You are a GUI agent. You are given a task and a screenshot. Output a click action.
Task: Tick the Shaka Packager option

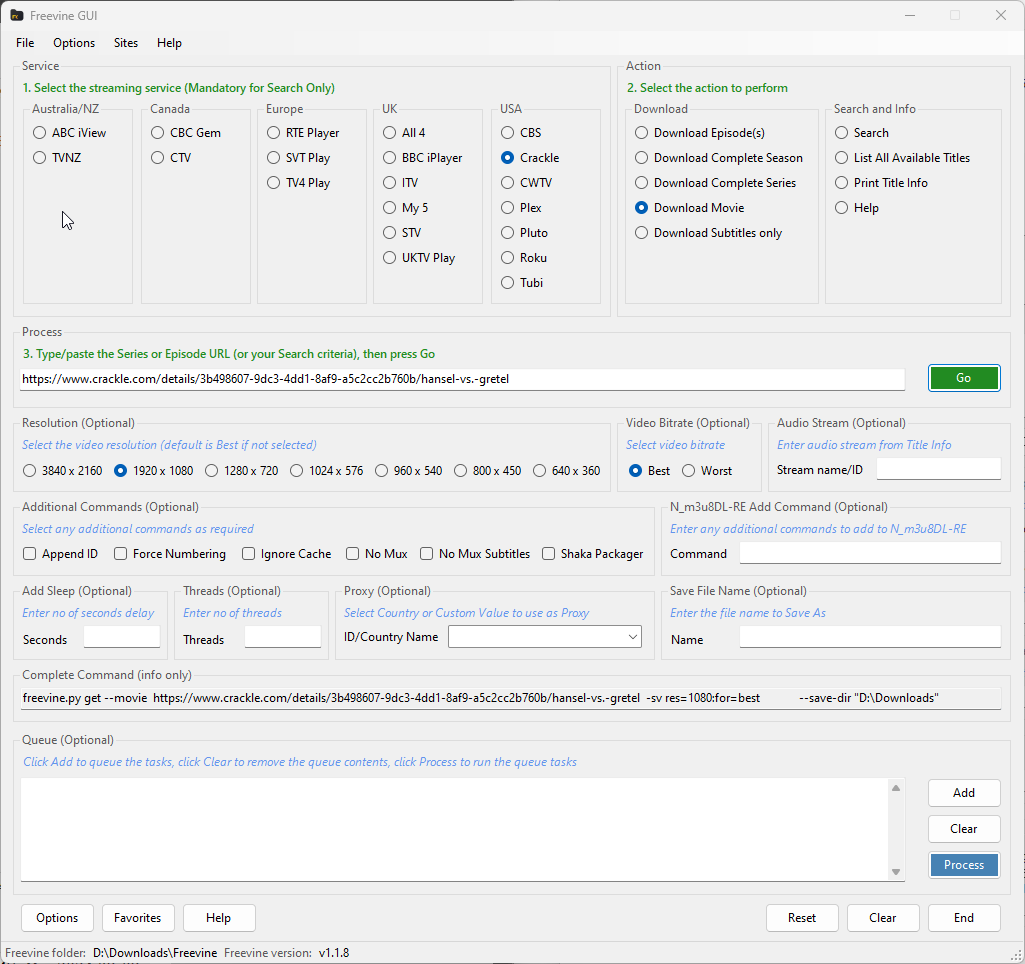549,554
